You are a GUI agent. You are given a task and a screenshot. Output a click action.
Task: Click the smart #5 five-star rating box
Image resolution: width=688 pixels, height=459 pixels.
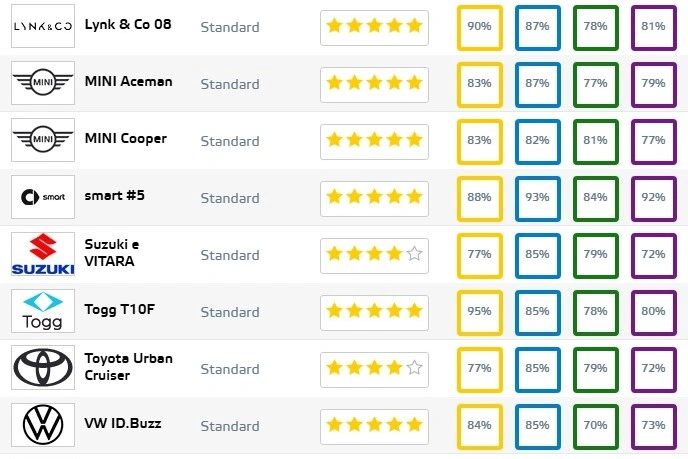(374, 199)
